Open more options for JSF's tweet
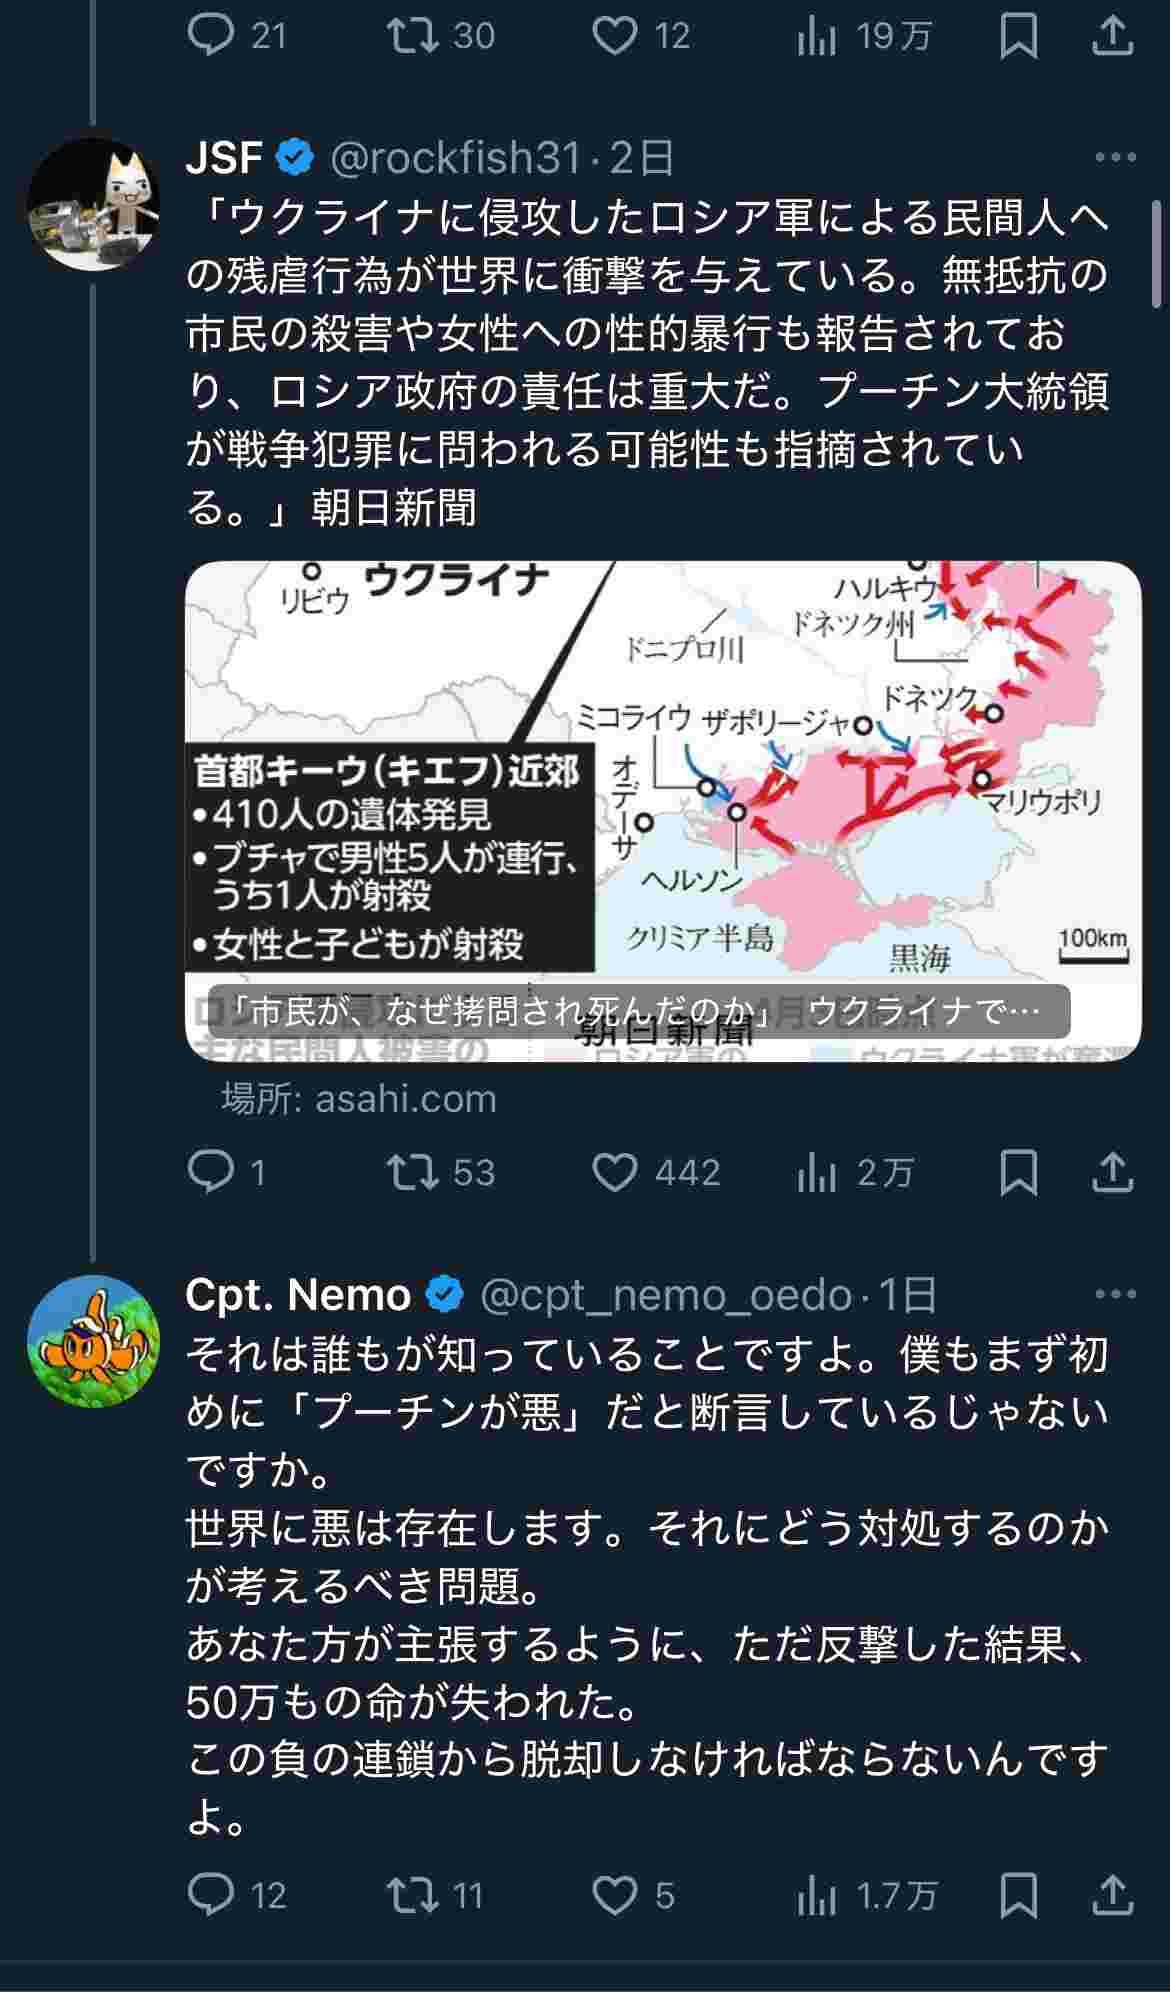 [1116, 157]
